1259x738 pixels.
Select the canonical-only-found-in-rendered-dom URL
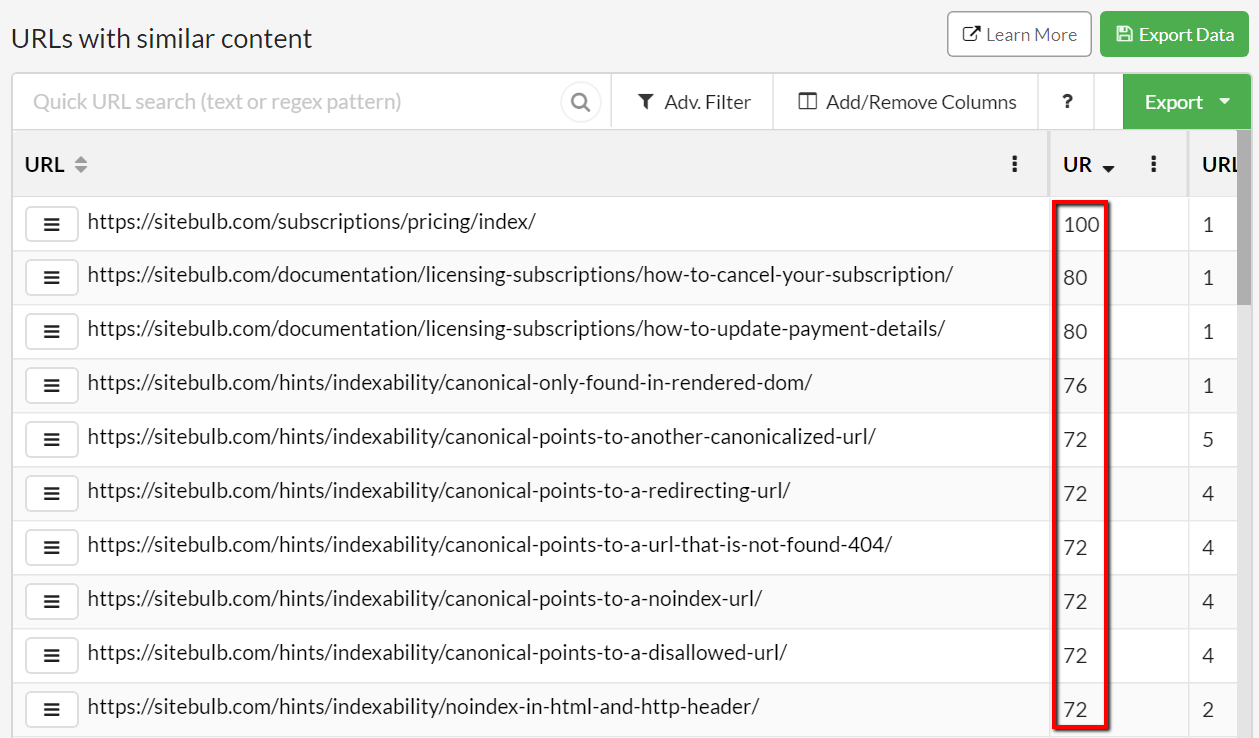click(450, 383)
